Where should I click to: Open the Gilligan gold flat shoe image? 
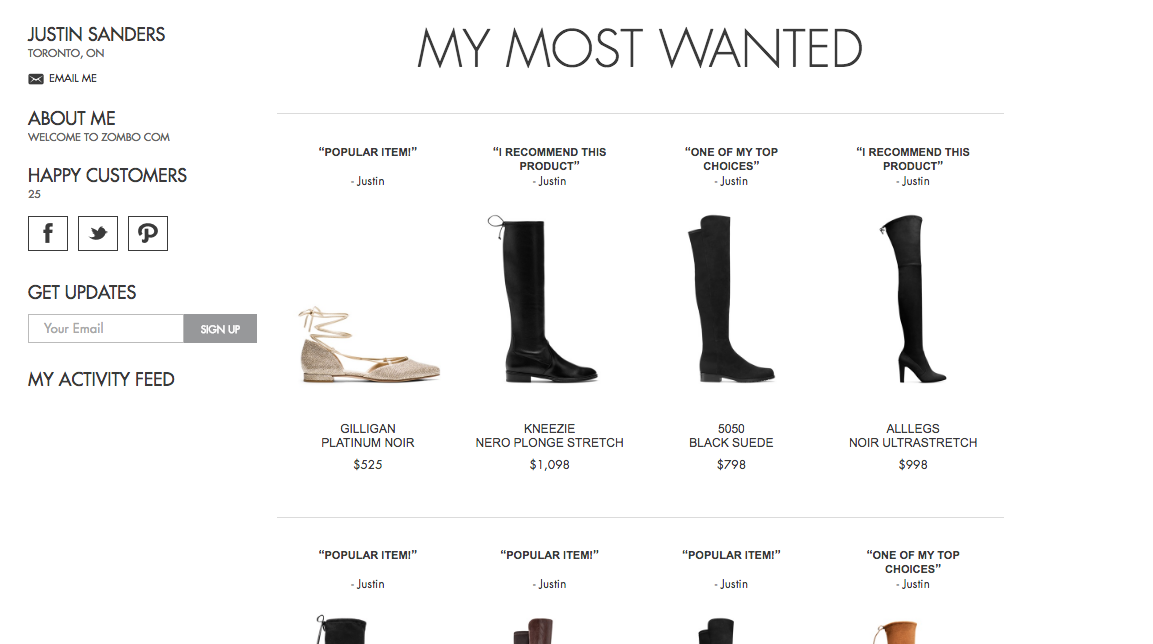(x=368, y=344)
